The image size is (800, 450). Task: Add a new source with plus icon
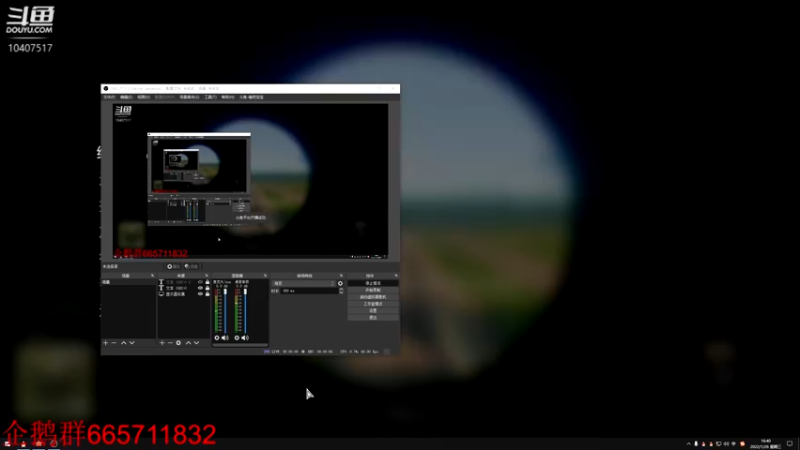coord(162,343)
